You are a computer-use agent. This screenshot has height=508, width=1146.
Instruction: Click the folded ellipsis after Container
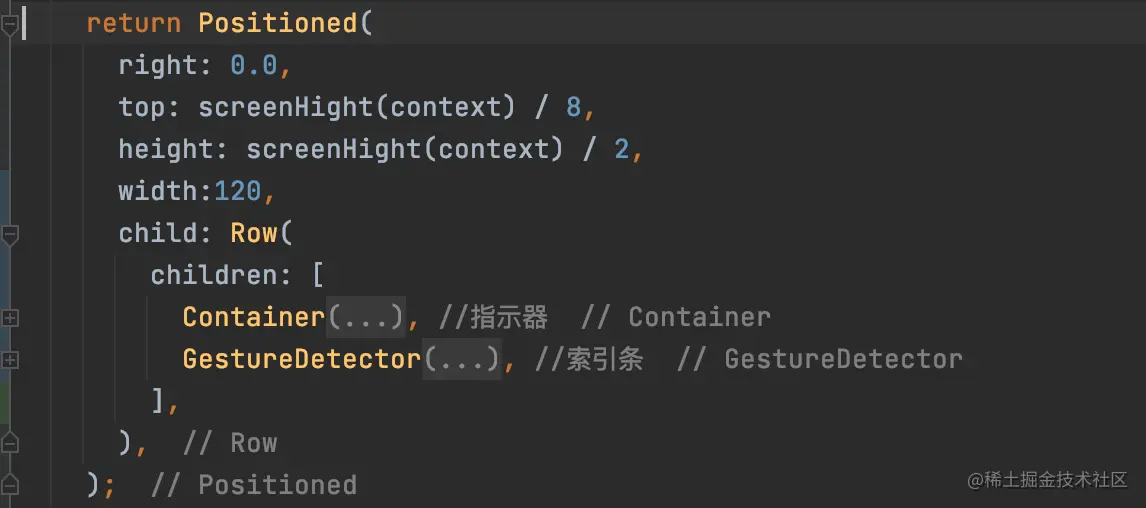point(366,318)
